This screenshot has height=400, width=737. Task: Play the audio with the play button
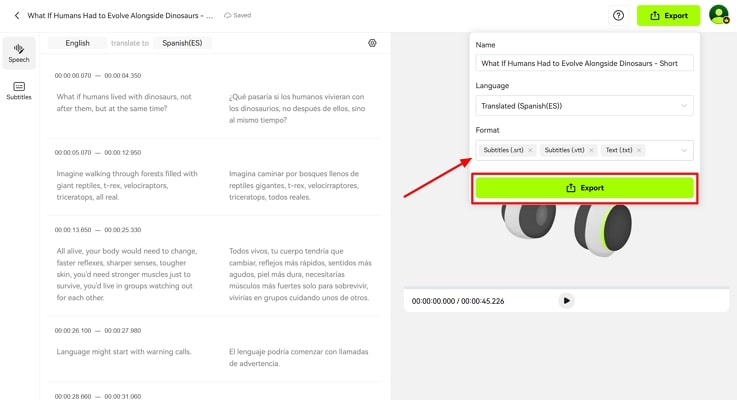[x=566, y=301]
